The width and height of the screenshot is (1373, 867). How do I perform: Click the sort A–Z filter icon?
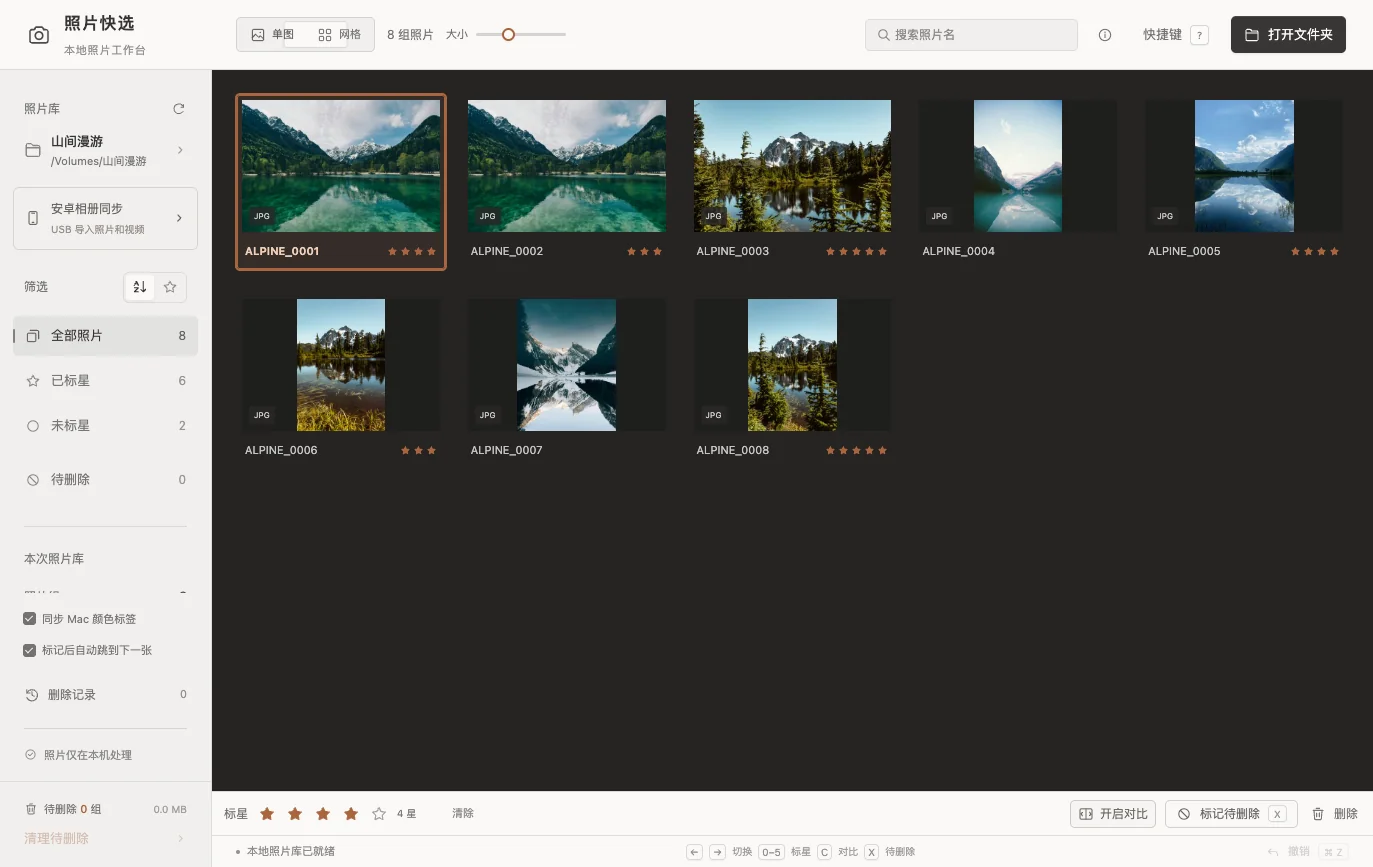tap(140, 287)
